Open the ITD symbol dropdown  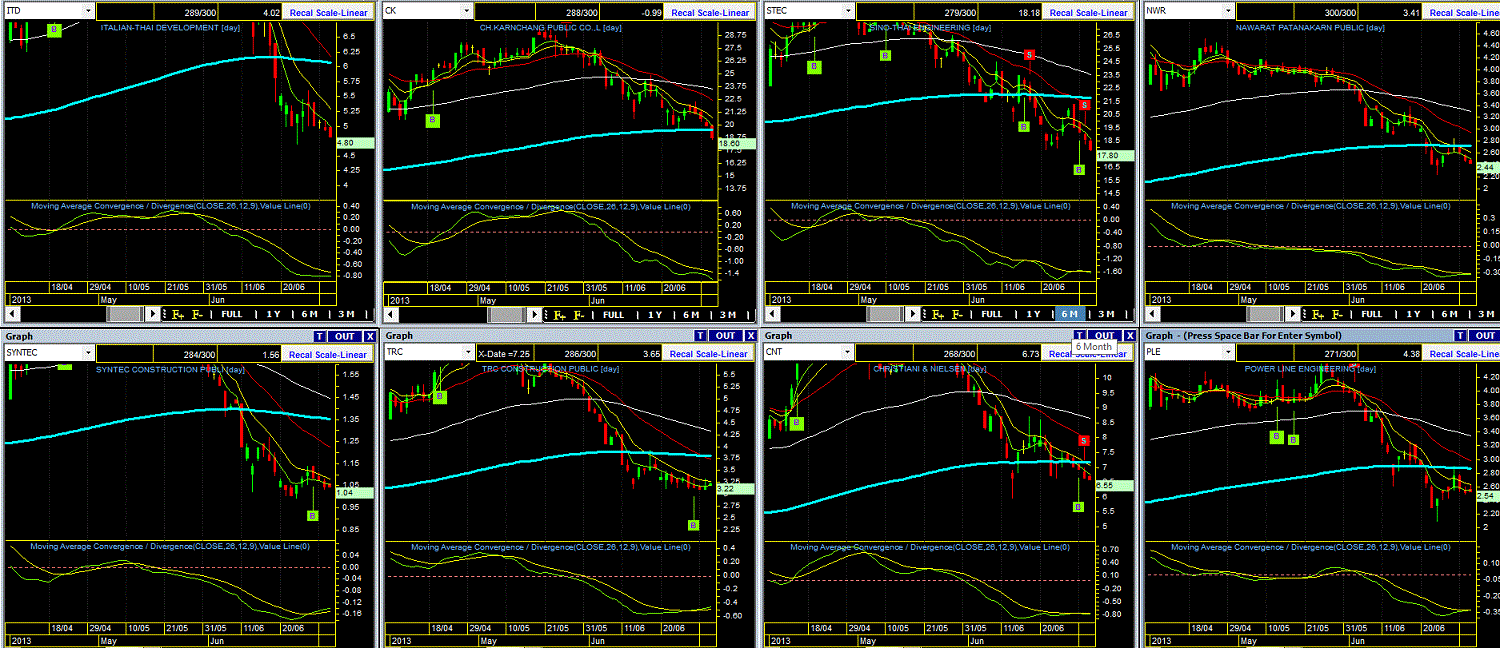pos(88,11)
